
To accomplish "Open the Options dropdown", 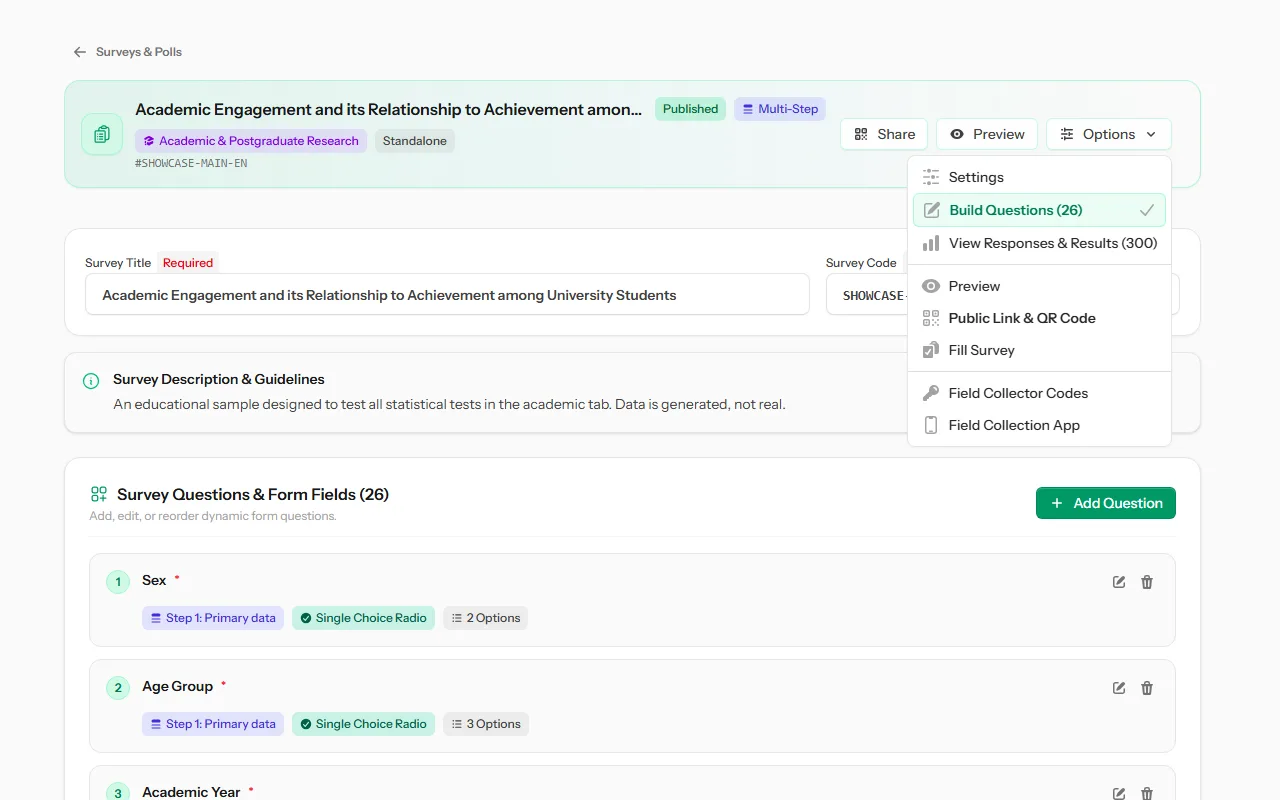I will 1108,134.
